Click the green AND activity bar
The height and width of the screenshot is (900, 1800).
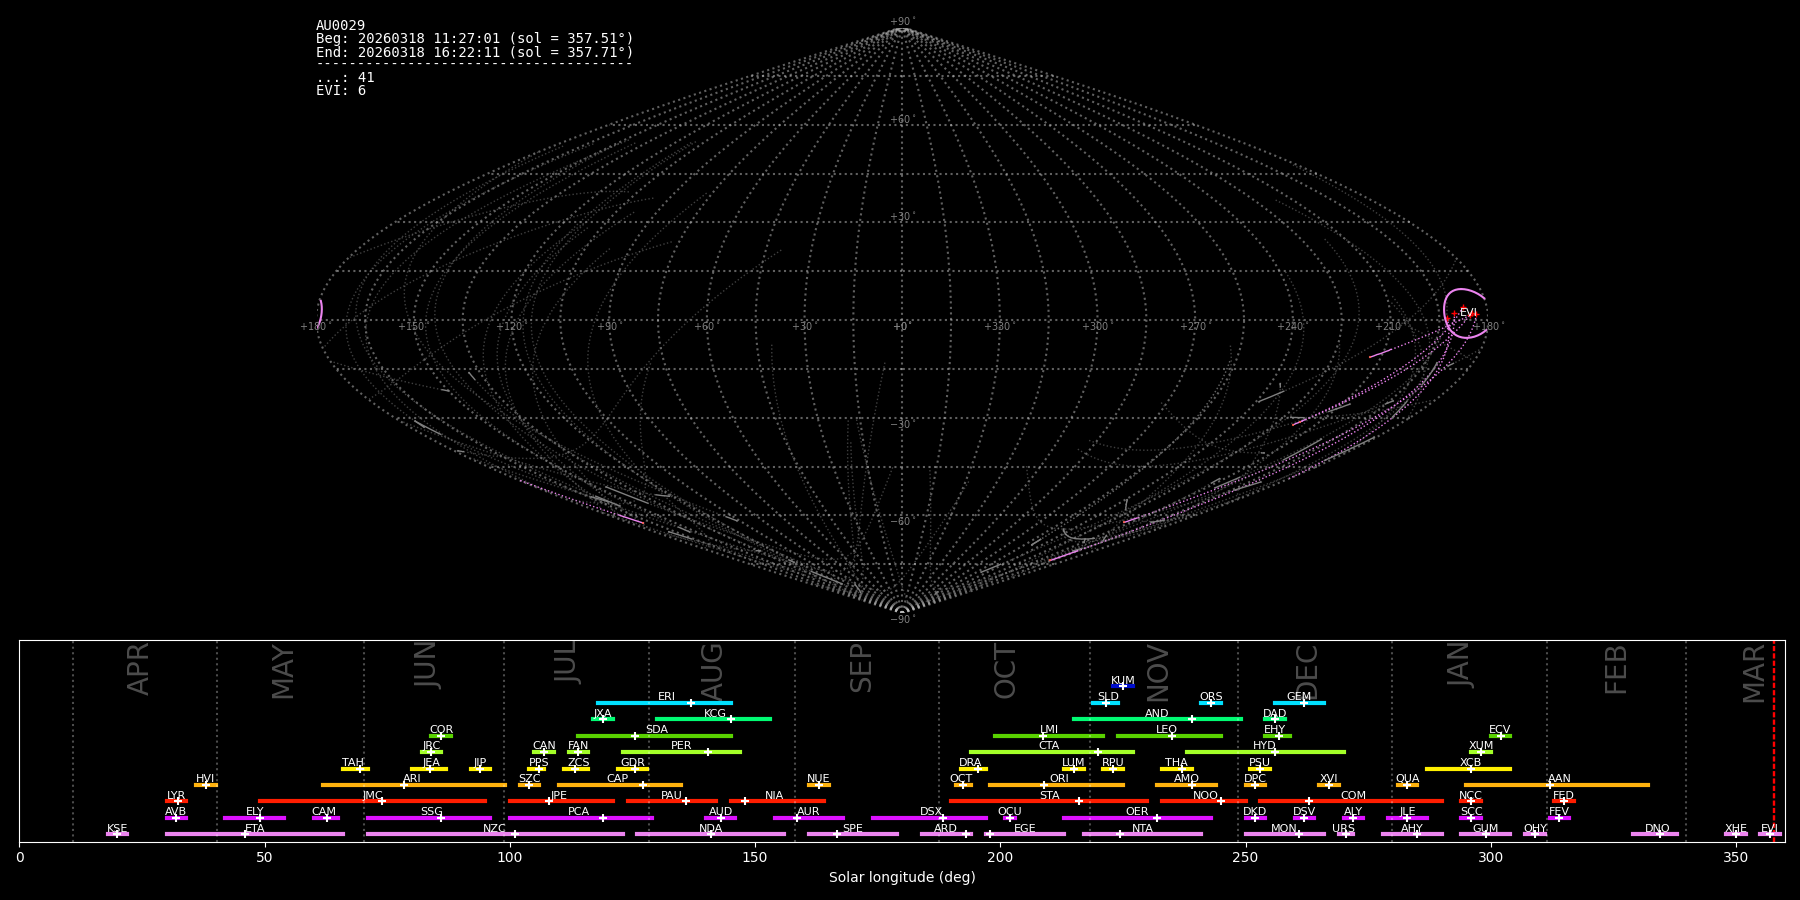point(1157,719)
